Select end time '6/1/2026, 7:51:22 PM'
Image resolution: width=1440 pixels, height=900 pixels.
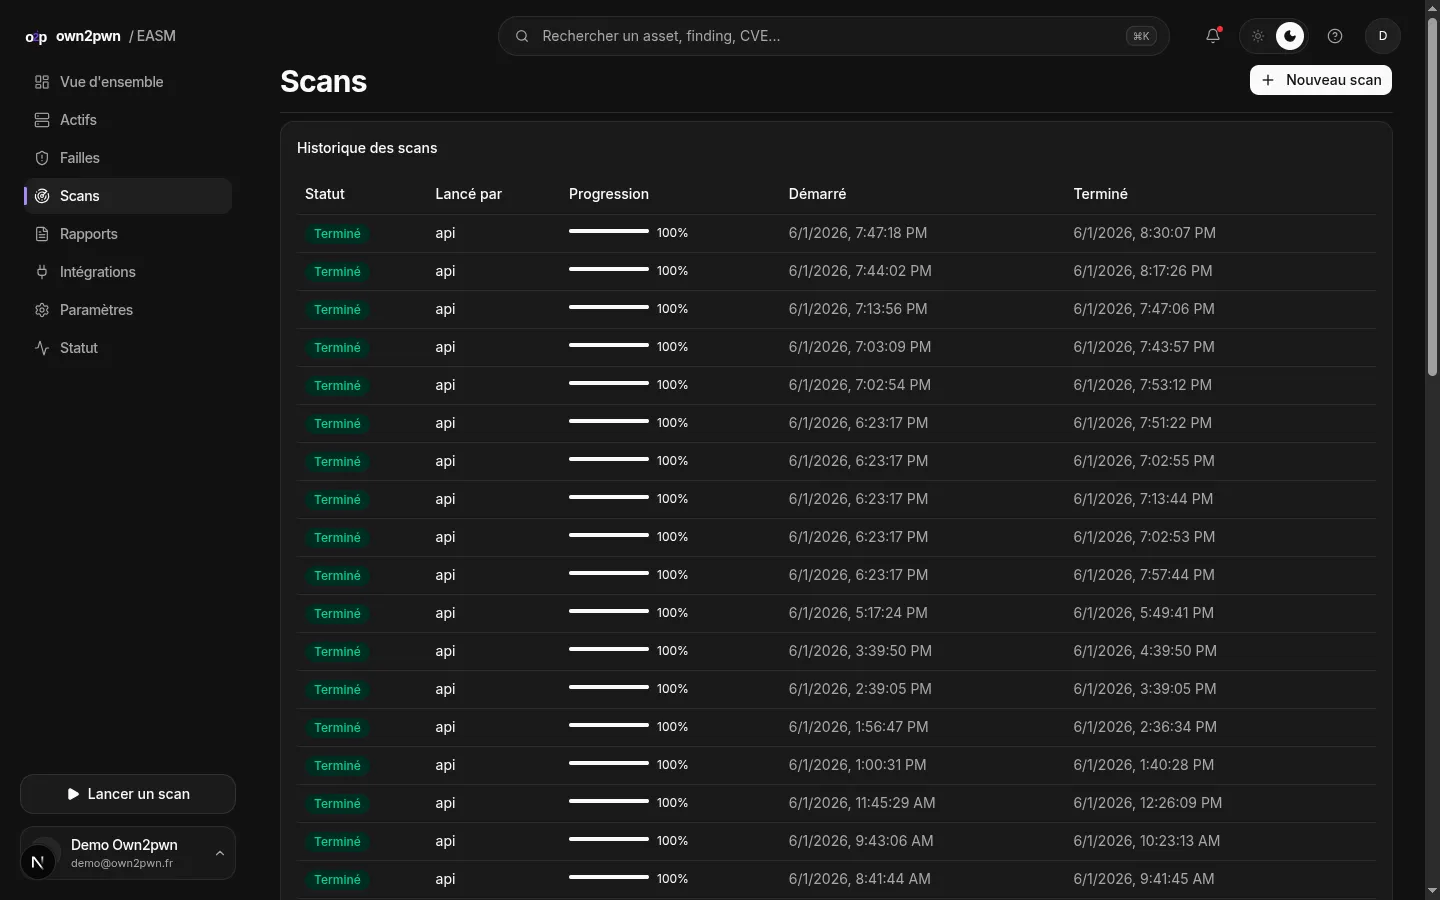1143,423
